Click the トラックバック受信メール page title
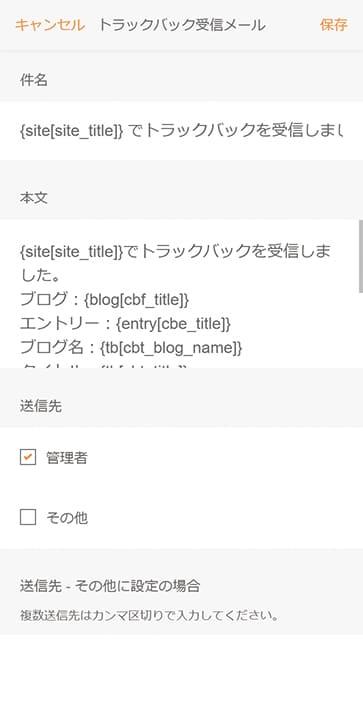This screenshot has width=363, height=704. (182, 25)
